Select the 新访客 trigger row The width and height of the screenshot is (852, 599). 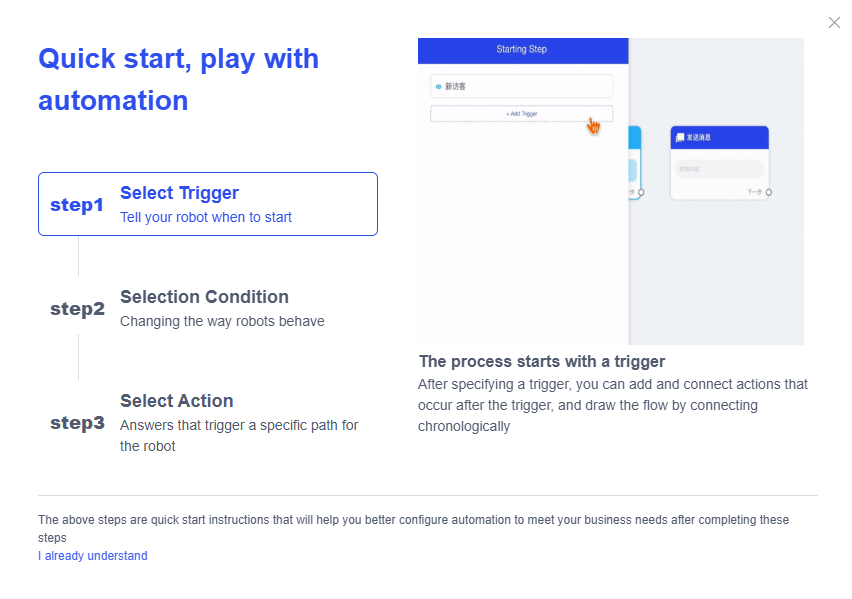pos(521,87)
